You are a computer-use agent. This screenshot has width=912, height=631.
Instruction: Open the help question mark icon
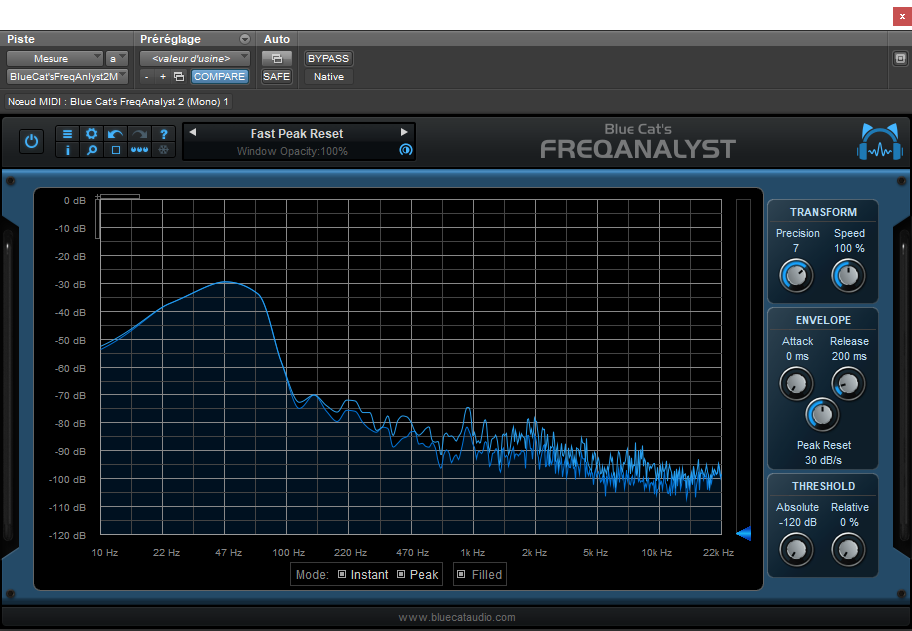[163, 133]
